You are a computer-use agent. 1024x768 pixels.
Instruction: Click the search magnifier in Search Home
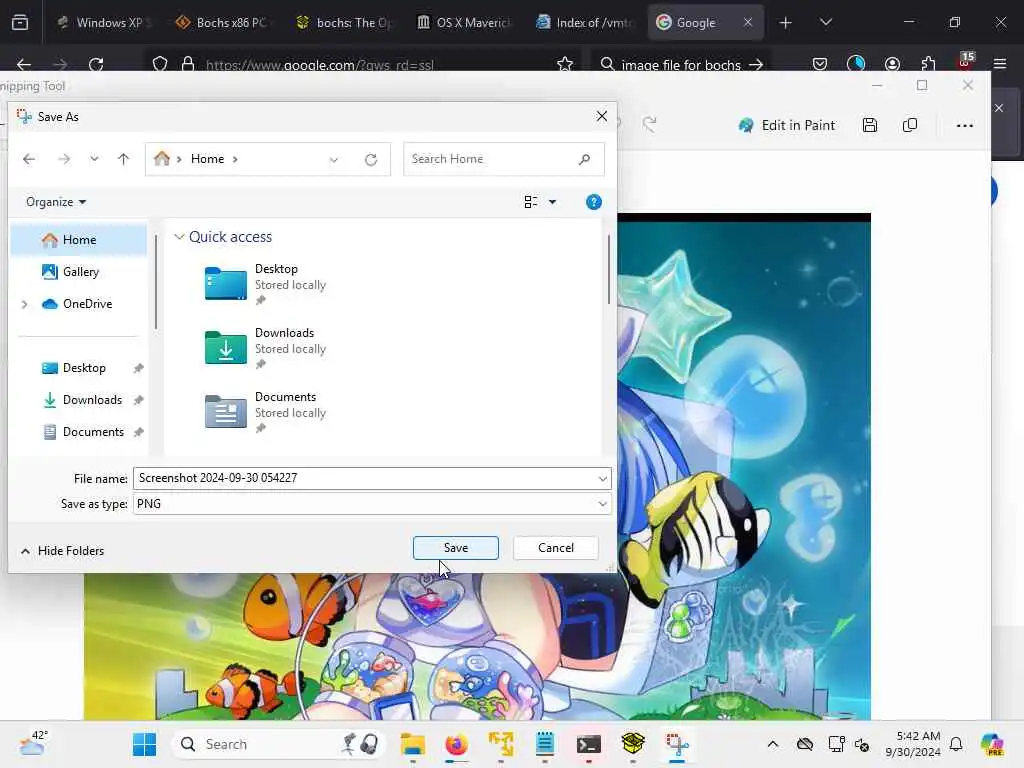[584, 159]
